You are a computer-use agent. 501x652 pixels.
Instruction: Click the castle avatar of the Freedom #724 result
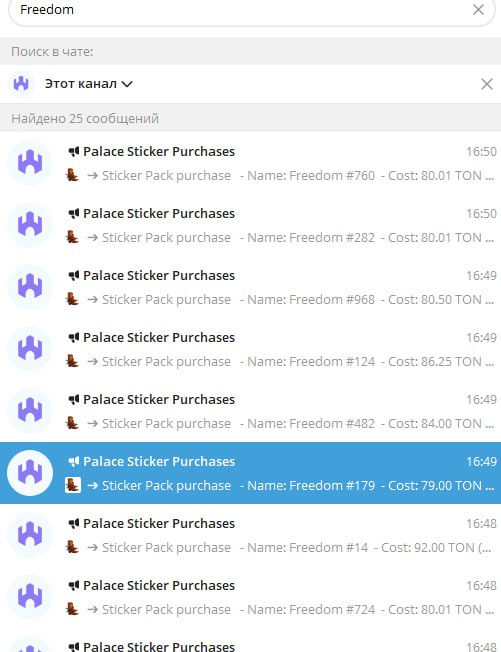coord(30,597)
